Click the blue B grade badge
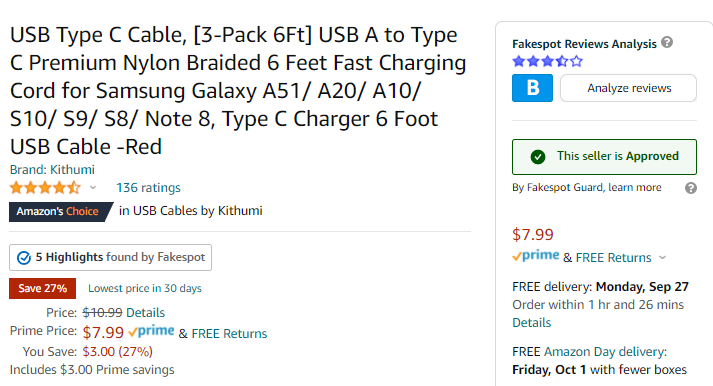 (x=532, y=88)
